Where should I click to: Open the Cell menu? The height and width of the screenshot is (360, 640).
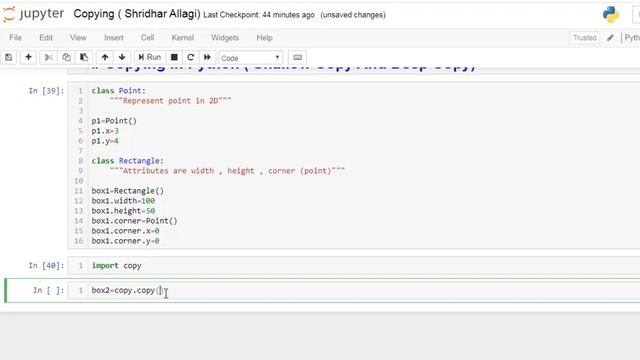(x=147, y=38)
